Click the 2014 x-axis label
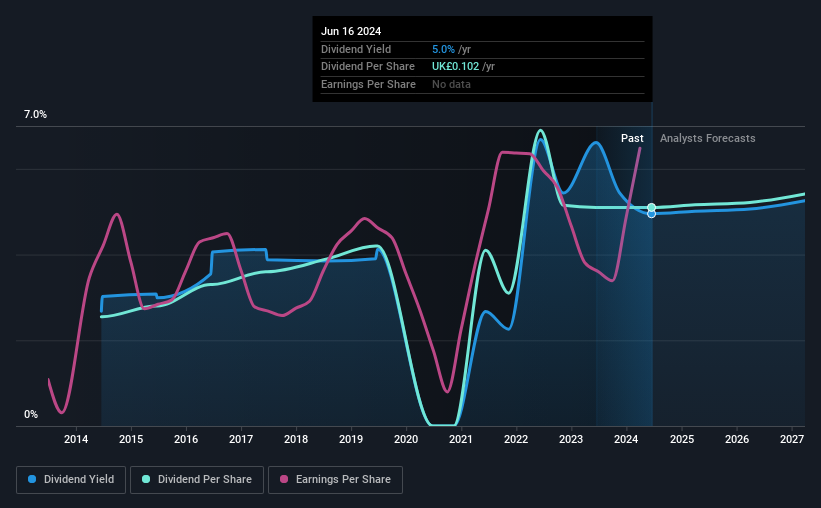 click(76, 439)
